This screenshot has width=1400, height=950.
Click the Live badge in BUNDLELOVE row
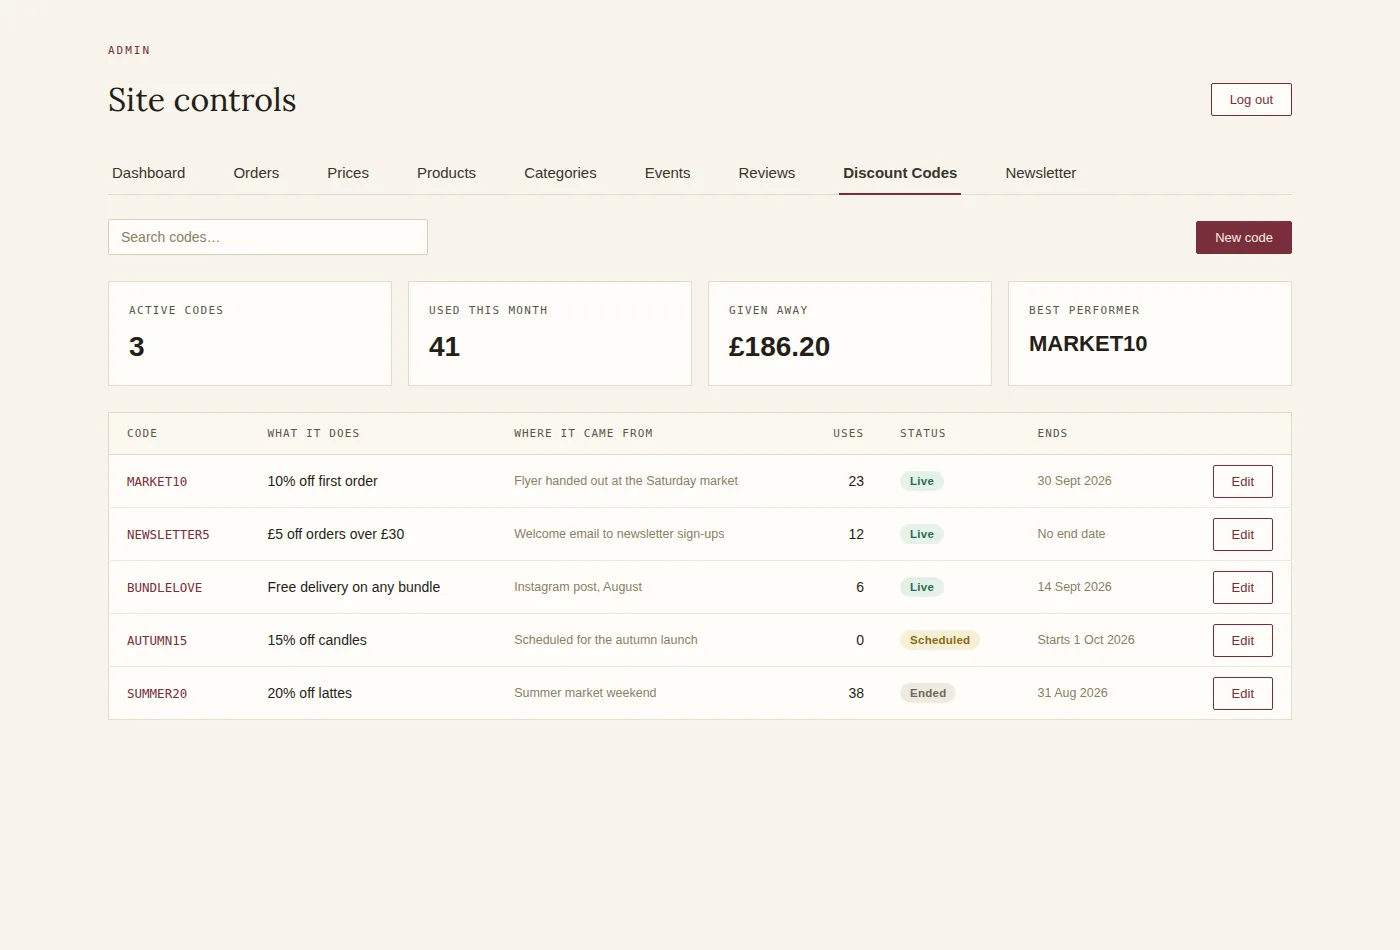click(922, 587)
